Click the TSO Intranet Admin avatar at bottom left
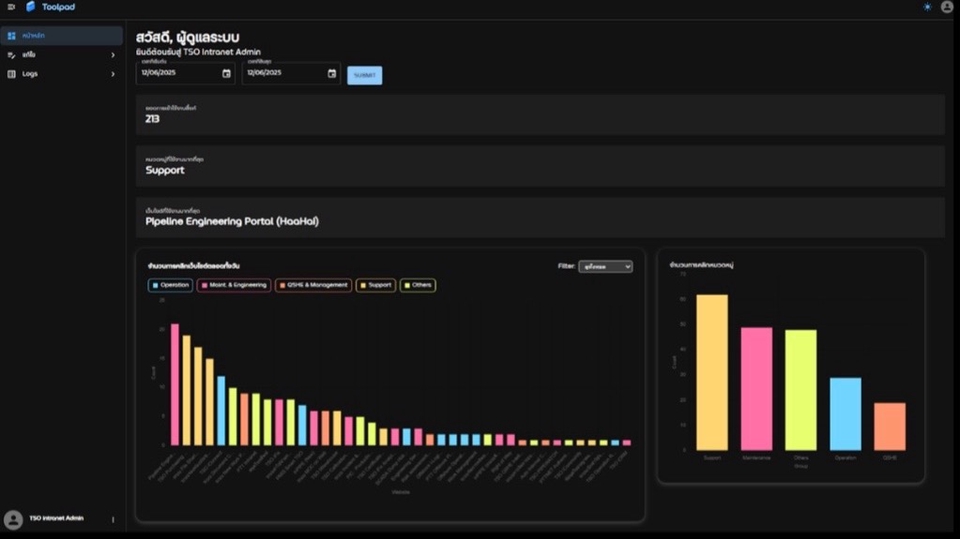Screen dimensions: 960x539 point(13,519)
